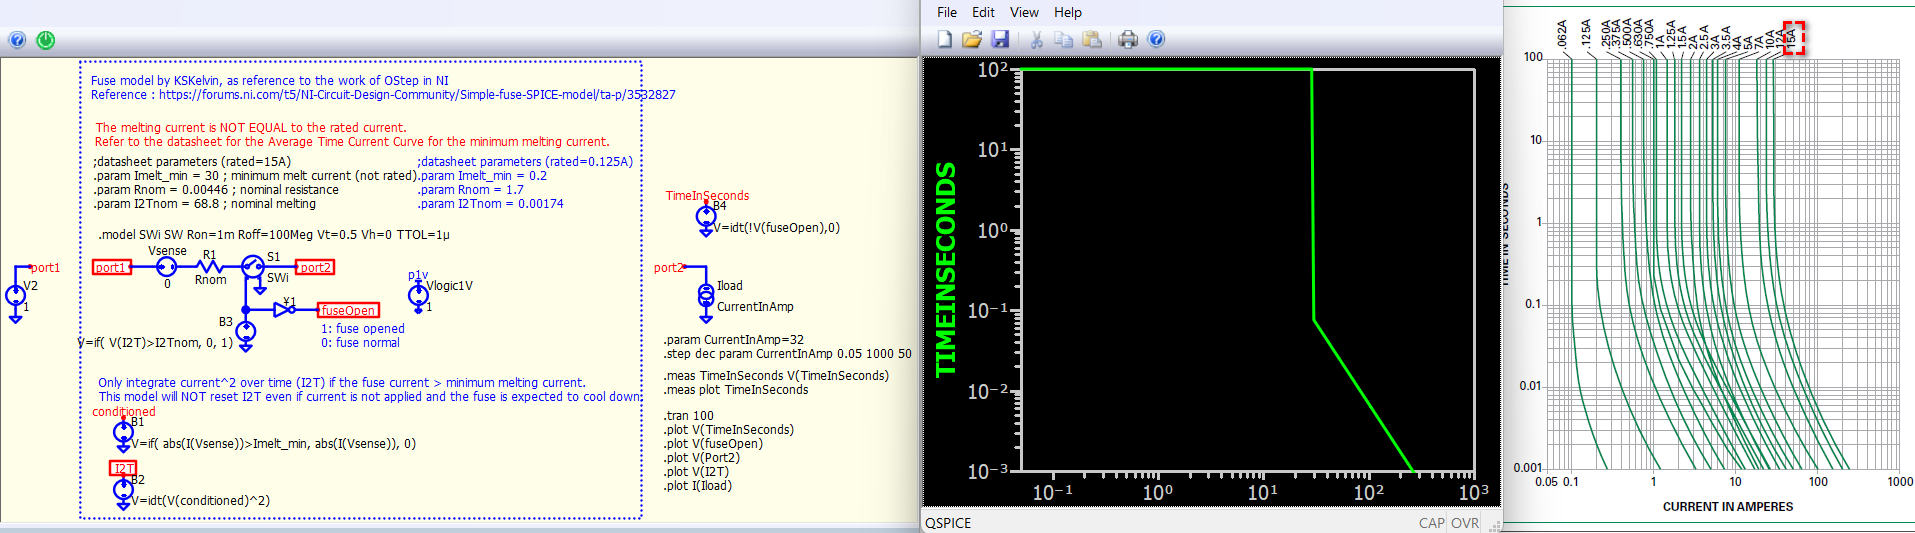Print the plot with printer icon
This screenshot has height=533, width=1915.
[1128, 39]
